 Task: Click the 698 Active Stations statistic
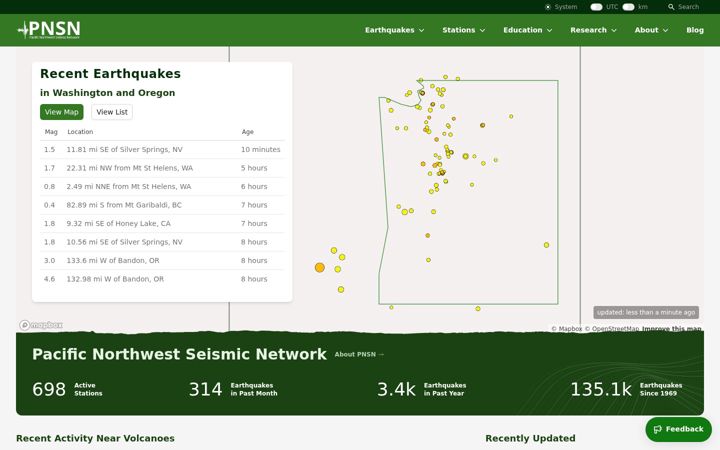[x=67, y=389]
